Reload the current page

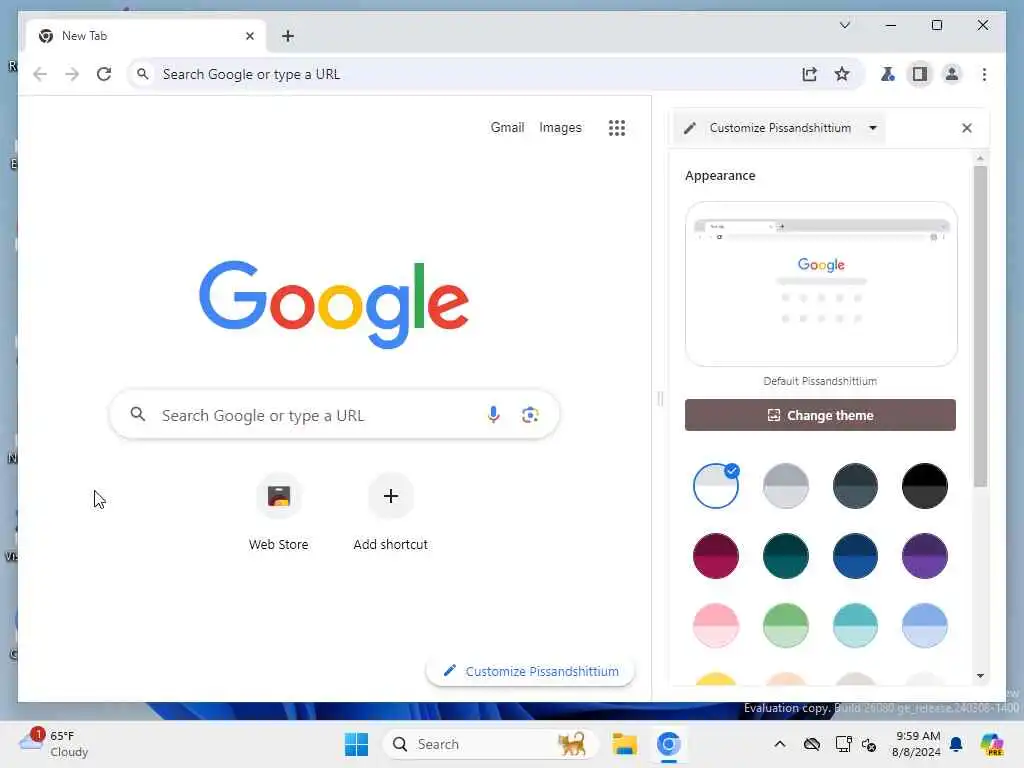(104, 74)
